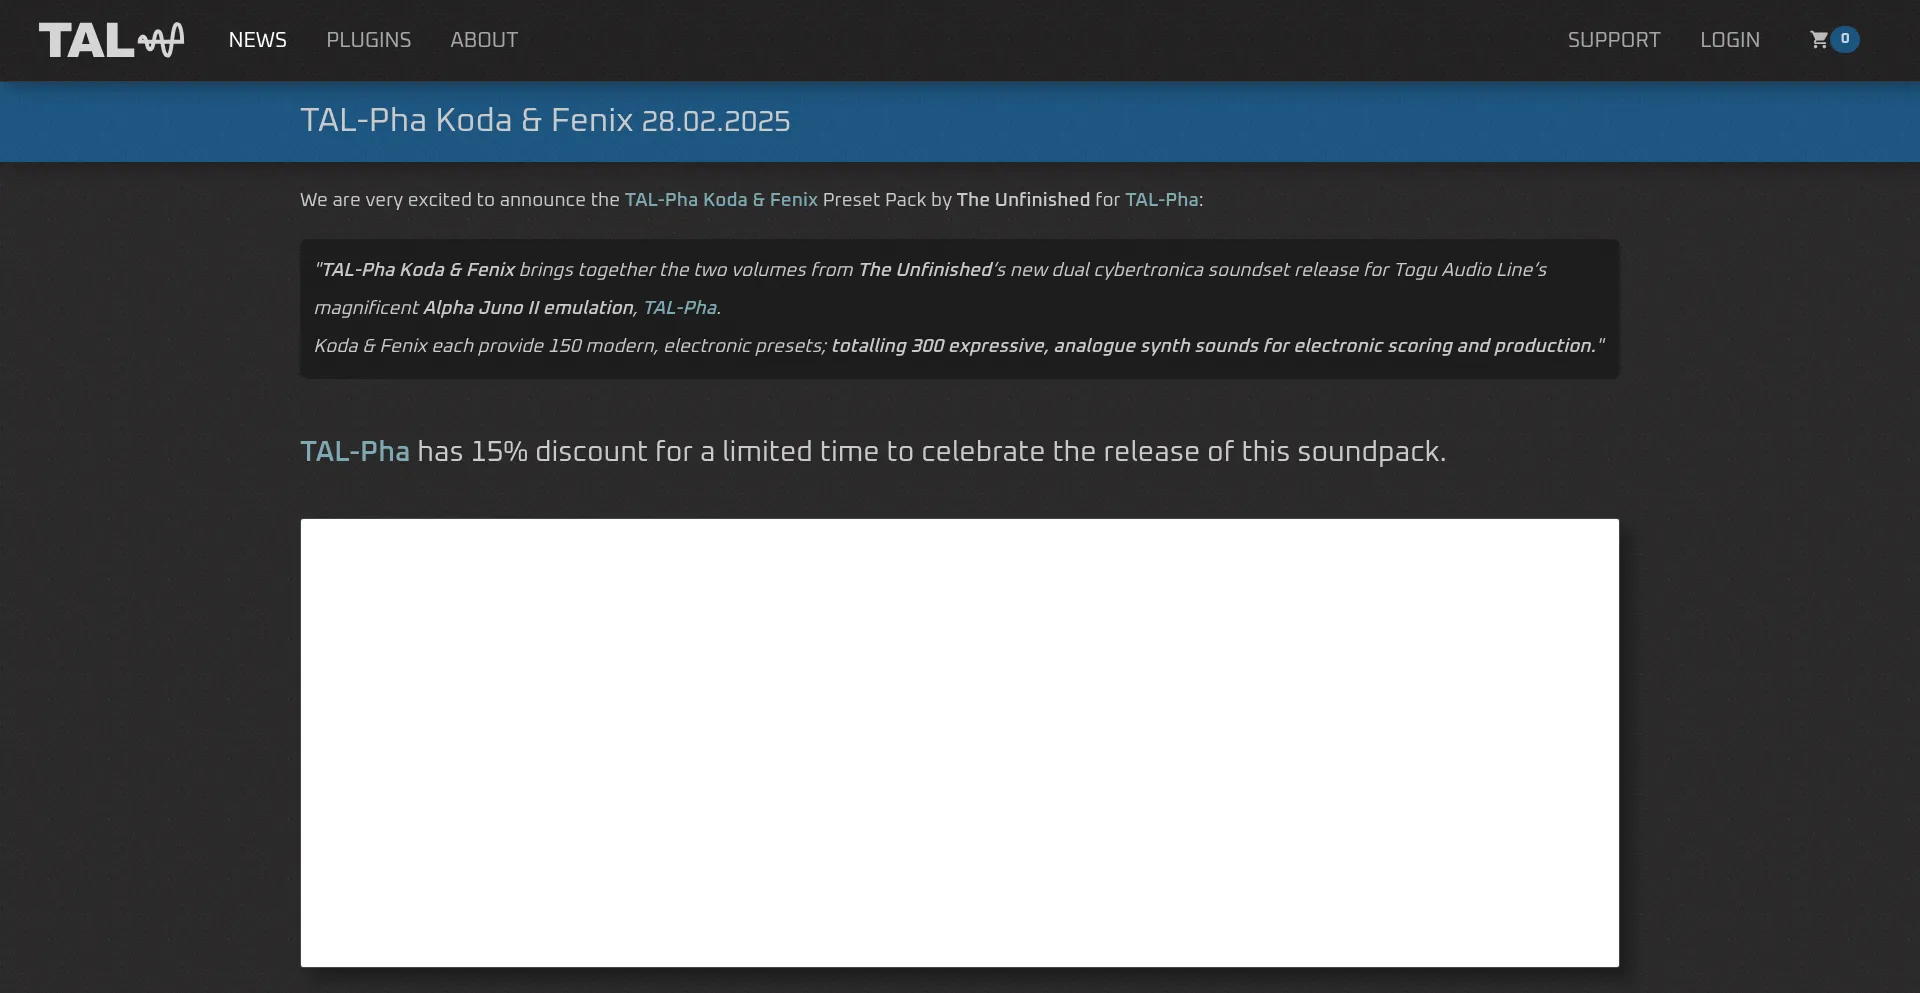This screenshot has height=993, width=1920.
Task: Click The Unfinished in the intro sentence
Action: click(x=1023, y=200)
